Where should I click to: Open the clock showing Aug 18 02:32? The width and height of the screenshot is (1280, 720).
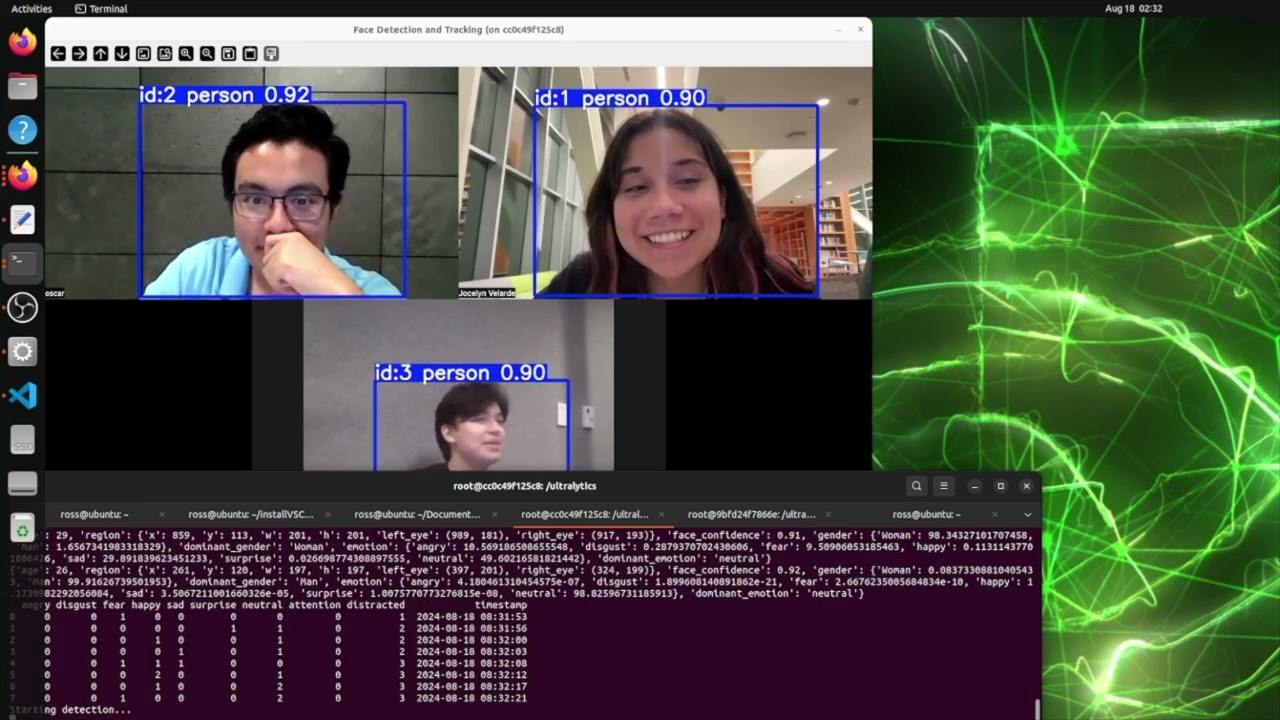pos(1133,8)
